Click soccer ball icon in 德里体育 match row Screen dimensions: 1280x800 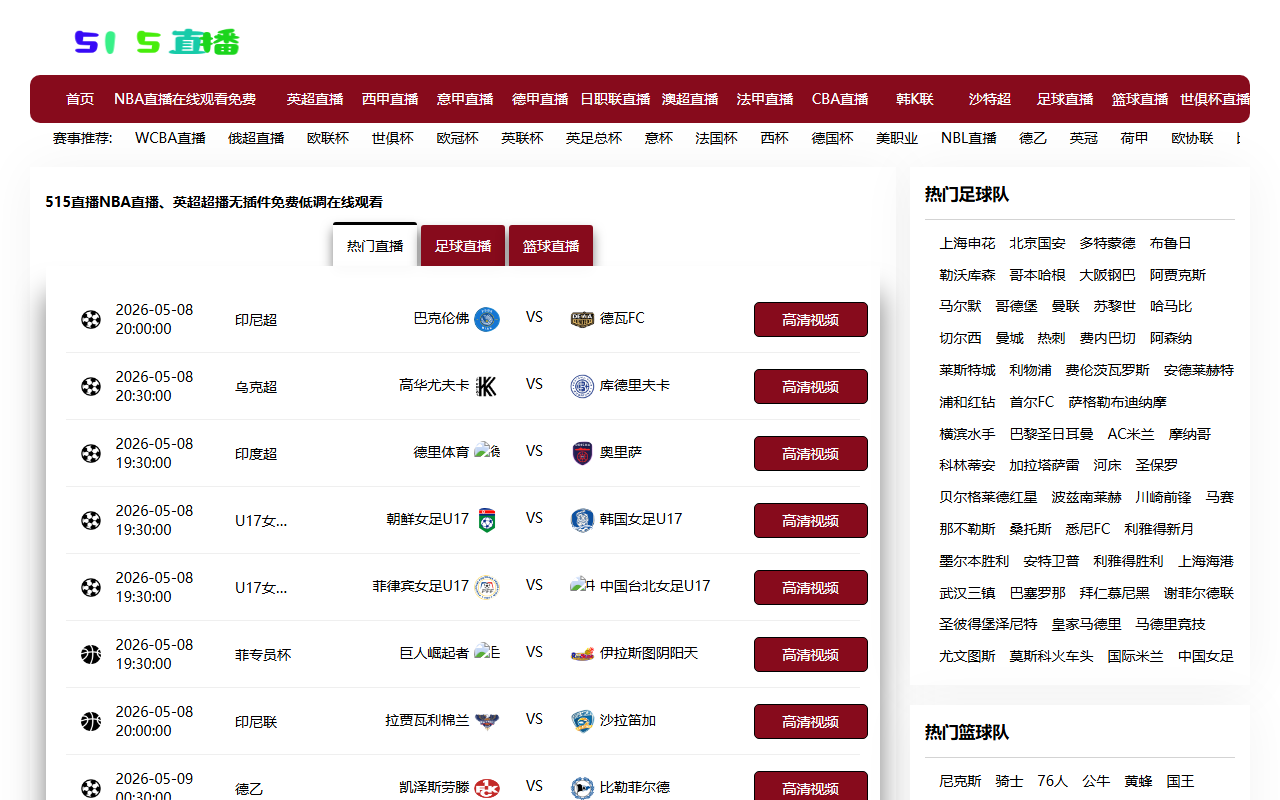[x=91, y=454]
